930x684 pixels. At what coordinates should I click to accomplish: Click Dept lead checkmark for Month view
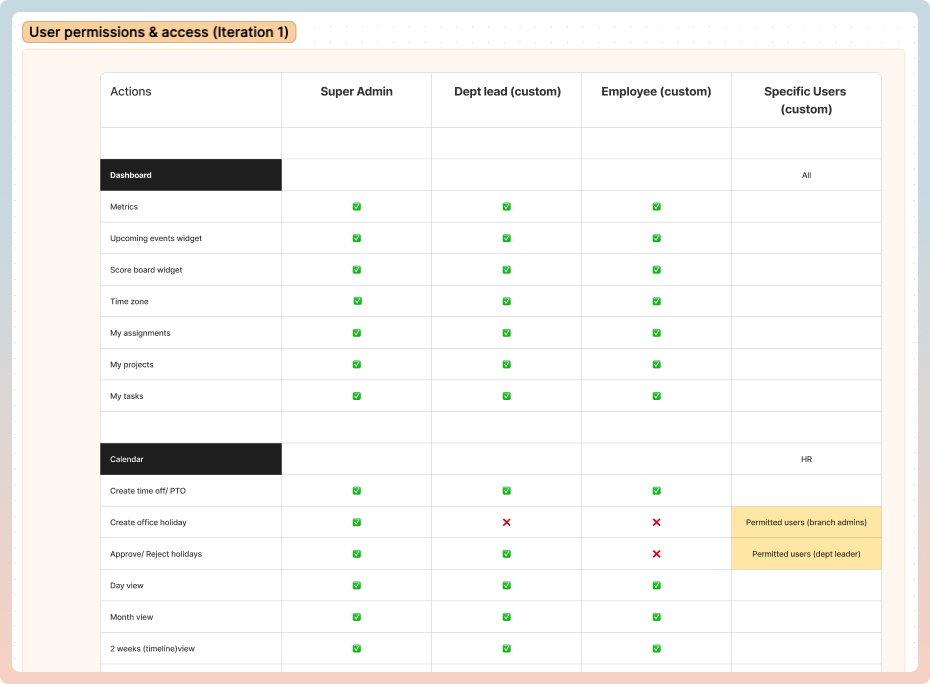pos(507,617)
